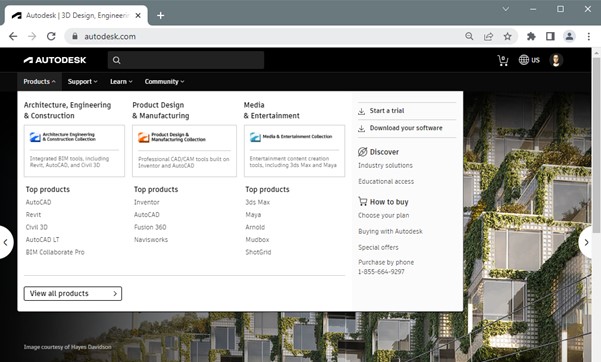Click the Autodesk logo
601x362 pixels.
pyautogui.click(x=55, y=60)
